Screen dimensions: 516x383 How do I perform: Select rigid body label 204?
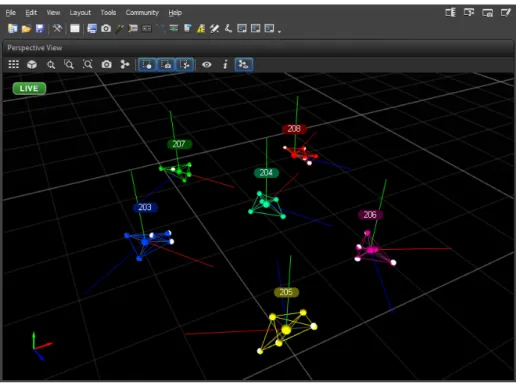(266, 173)
